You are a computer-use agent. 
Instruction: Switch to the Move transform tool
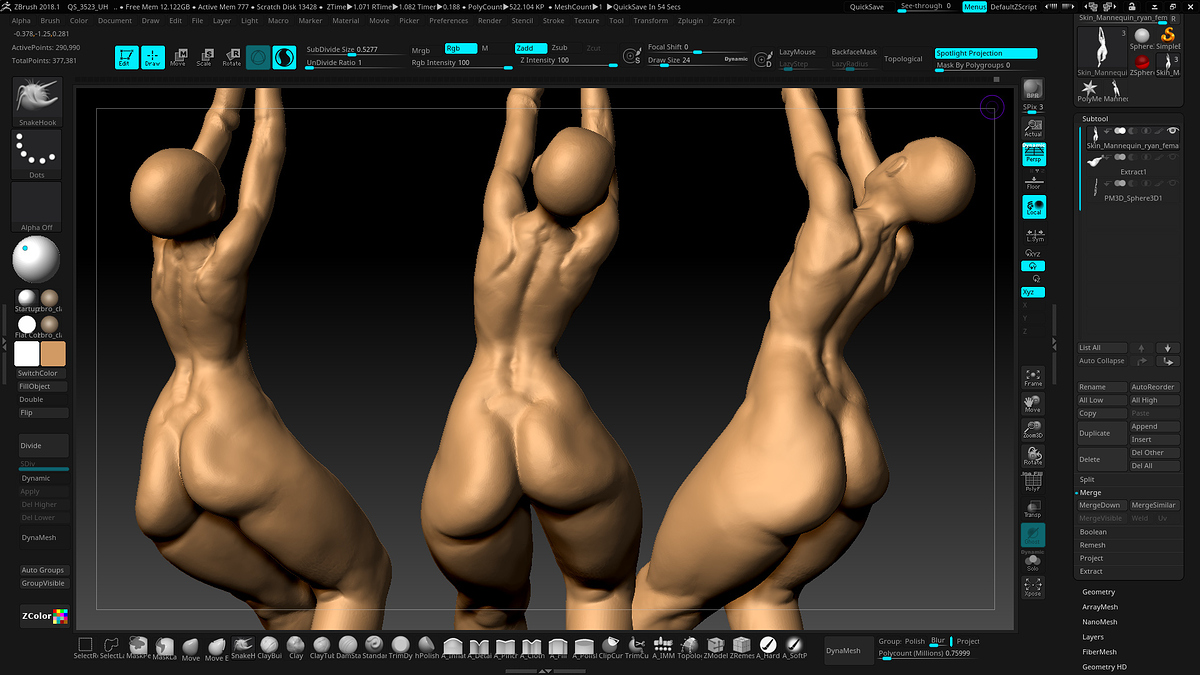point(178,58)
